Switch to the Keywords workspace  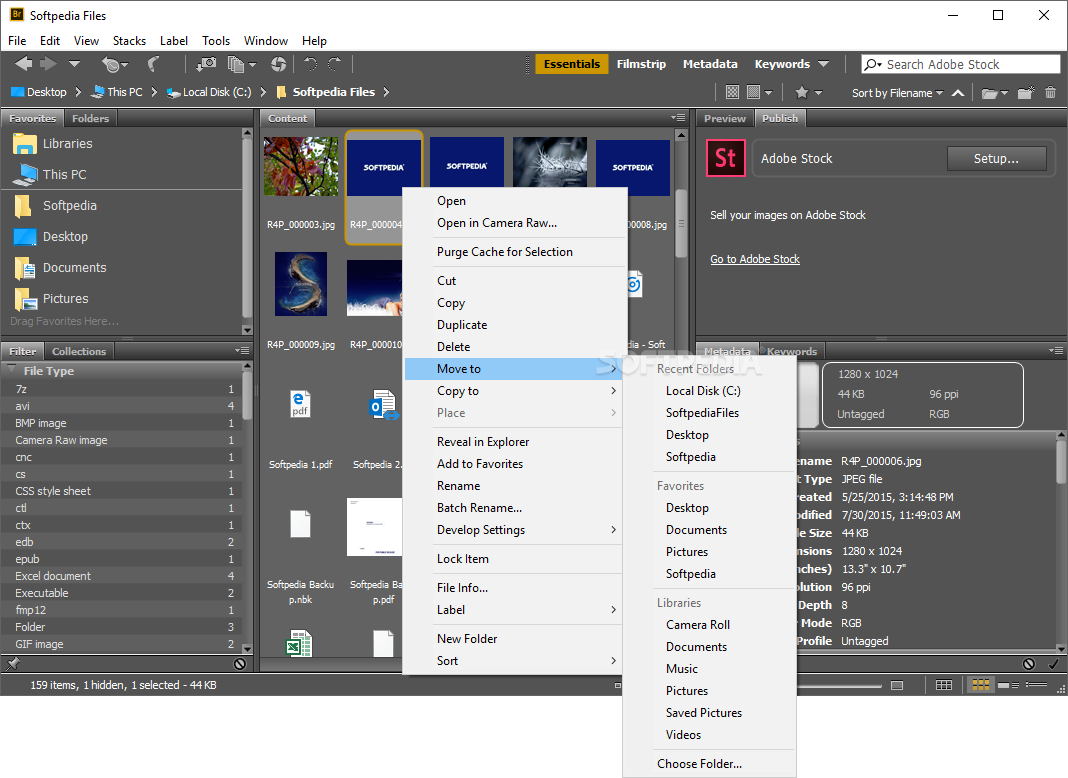[782, 64]
